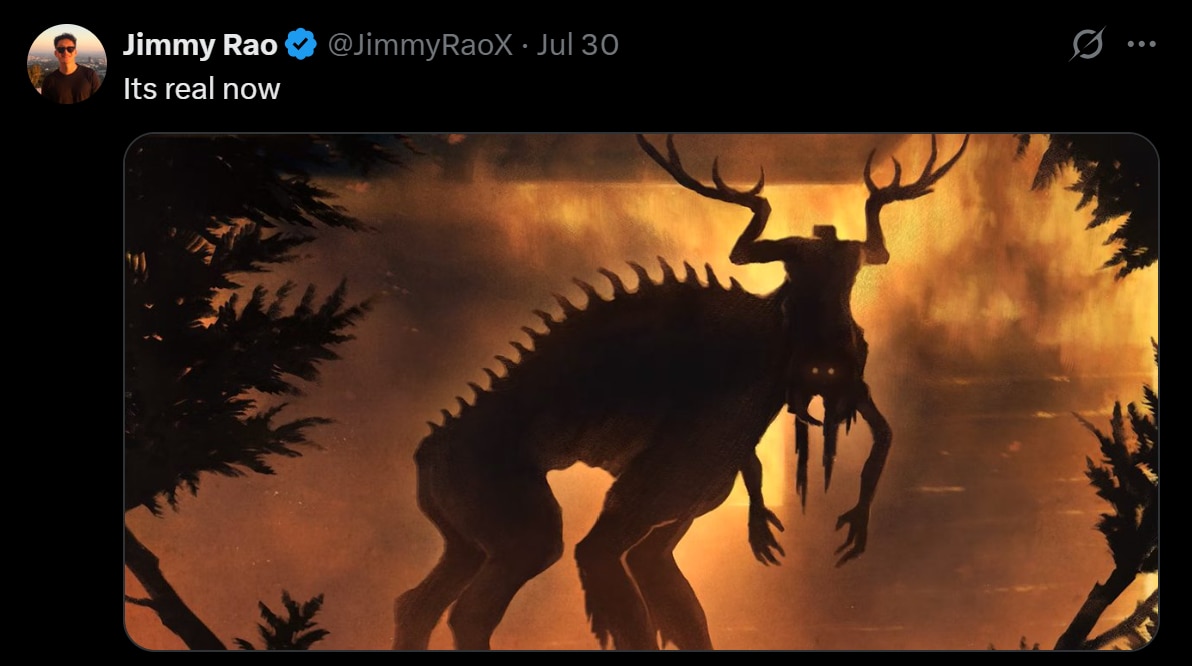Click the Grok explain post icon
This screenshot has width=1192, height=666.
pos(1087,44)
